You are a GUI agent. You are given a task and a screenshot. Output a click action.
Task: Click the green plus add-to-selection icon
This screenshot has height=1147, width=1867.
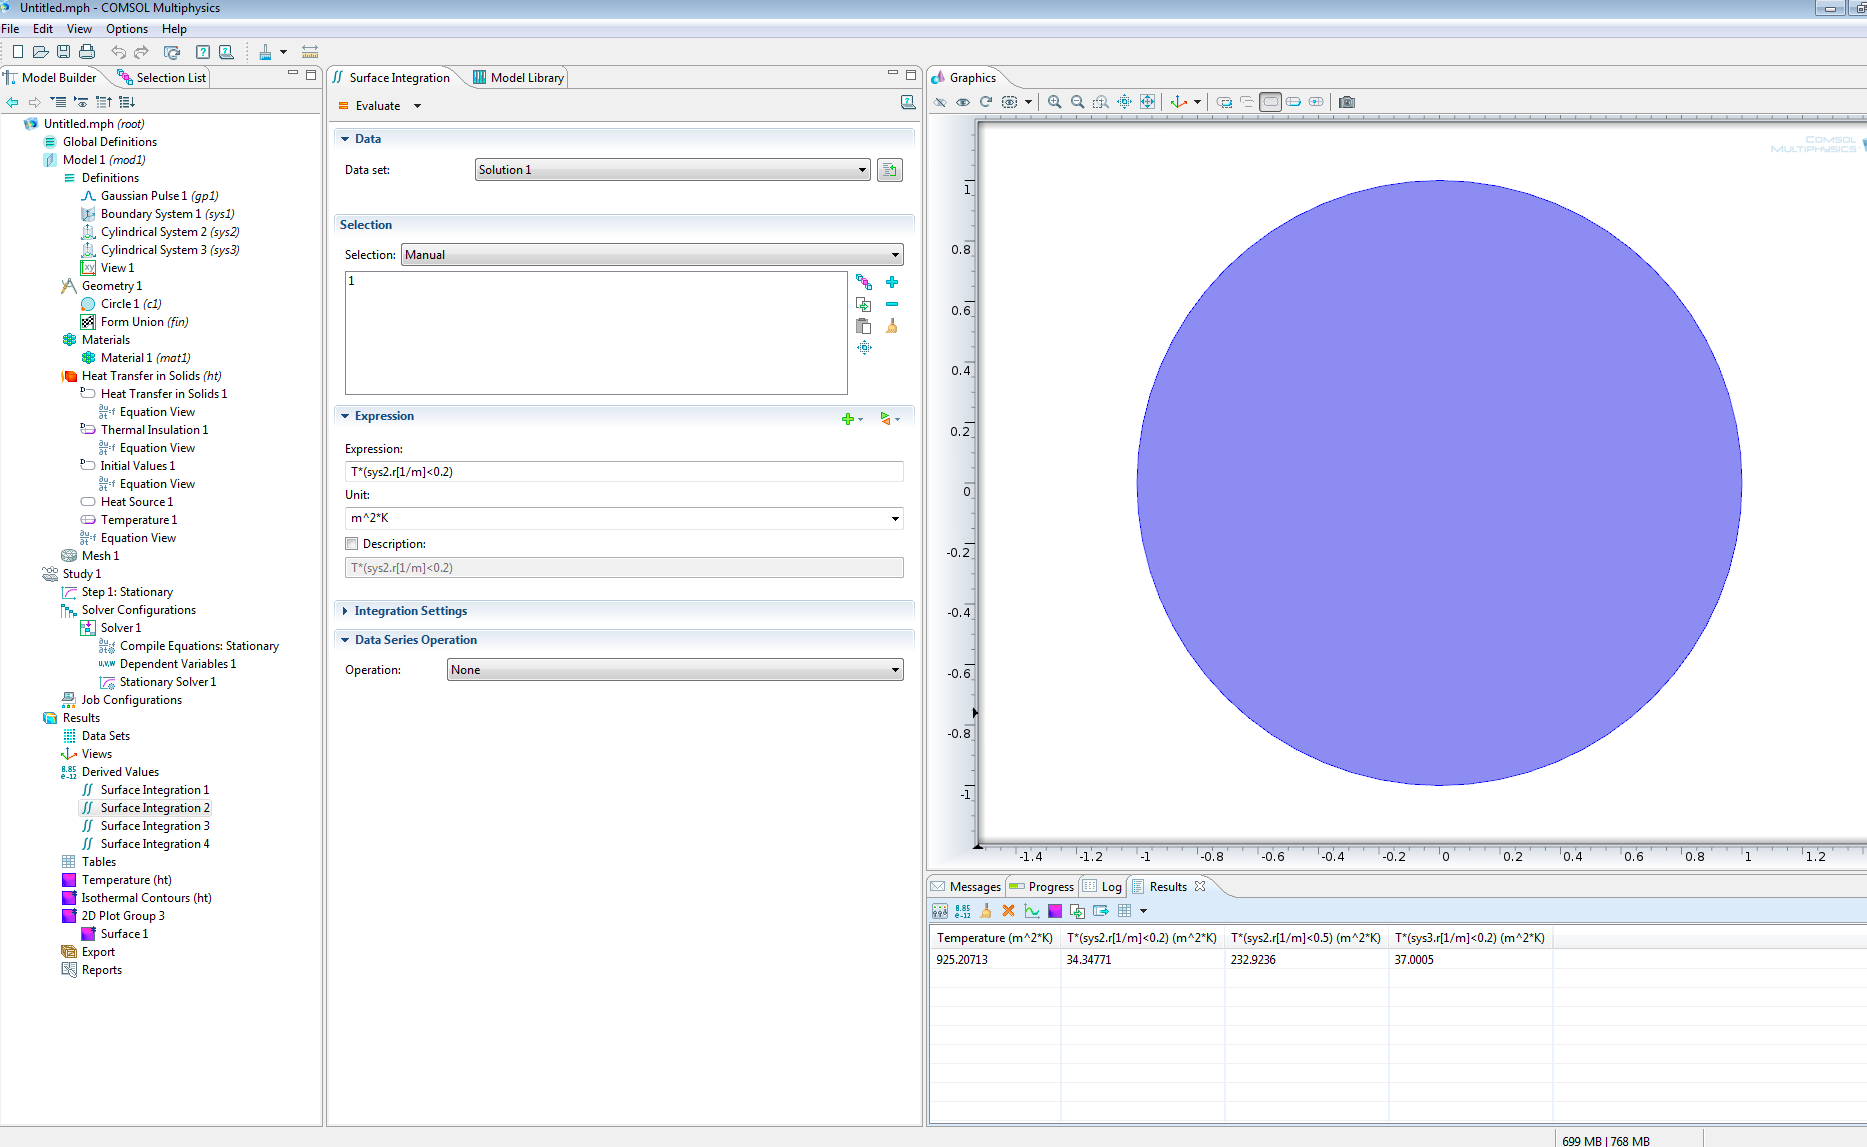point(892,283)
